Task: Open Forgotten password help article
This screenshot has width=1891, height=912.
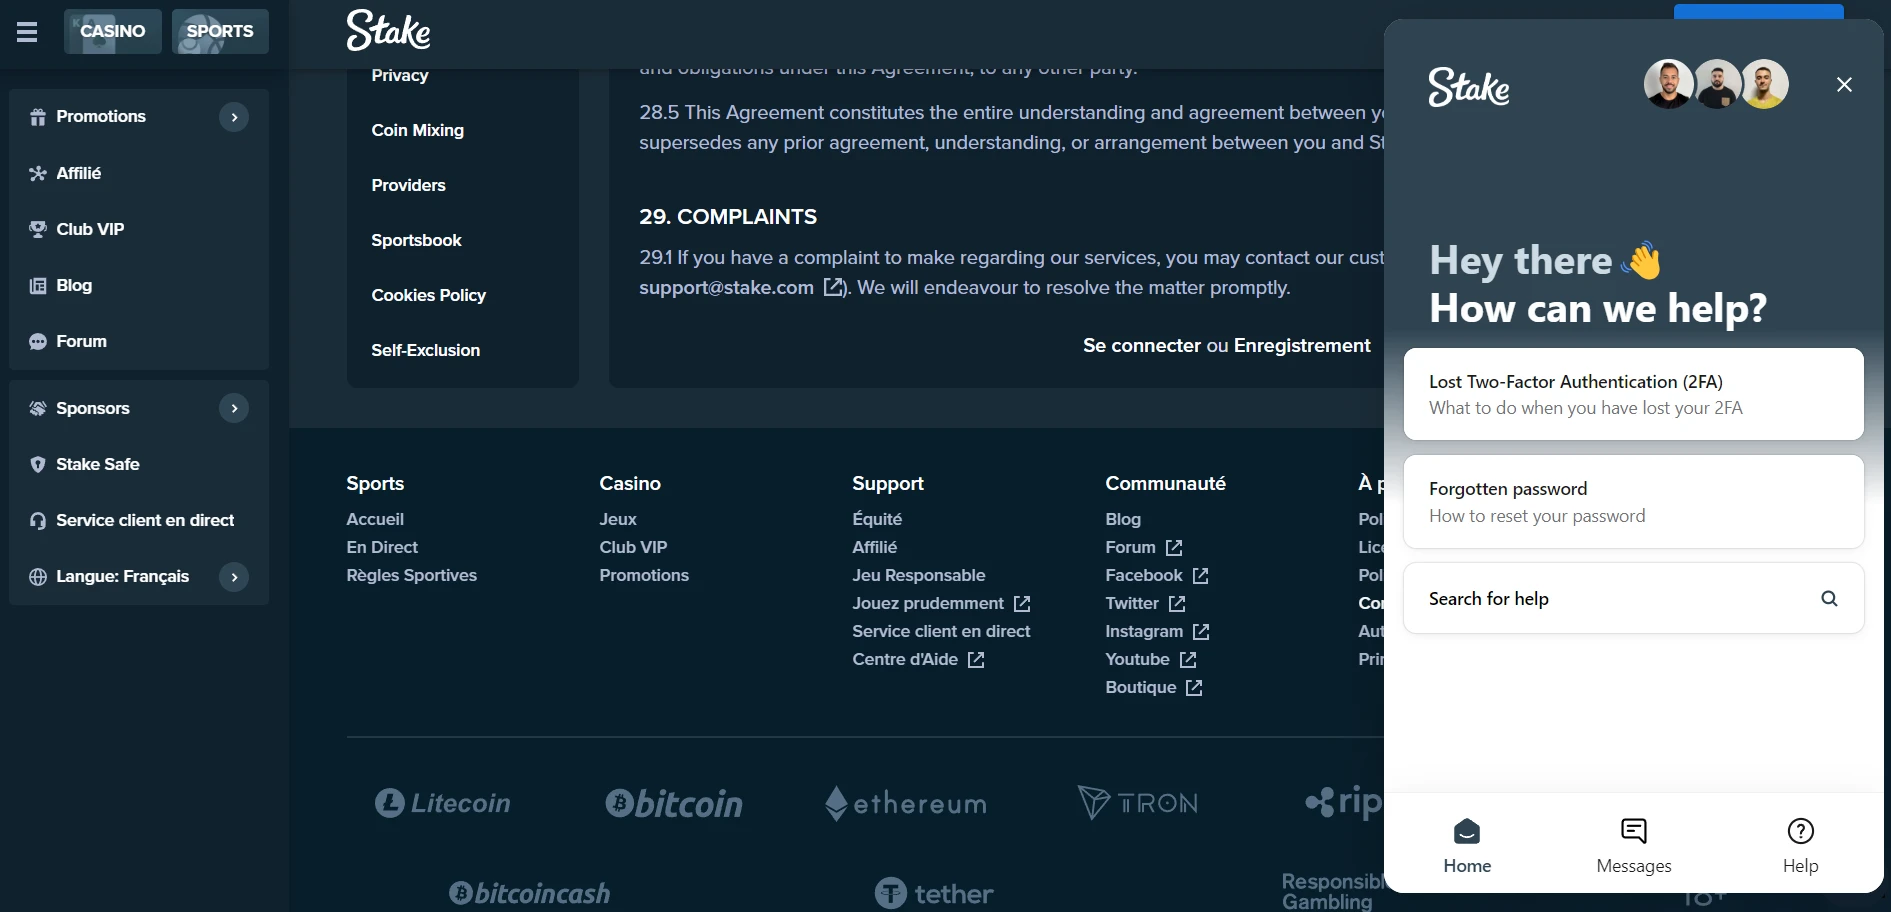Action: [1633, 502]
